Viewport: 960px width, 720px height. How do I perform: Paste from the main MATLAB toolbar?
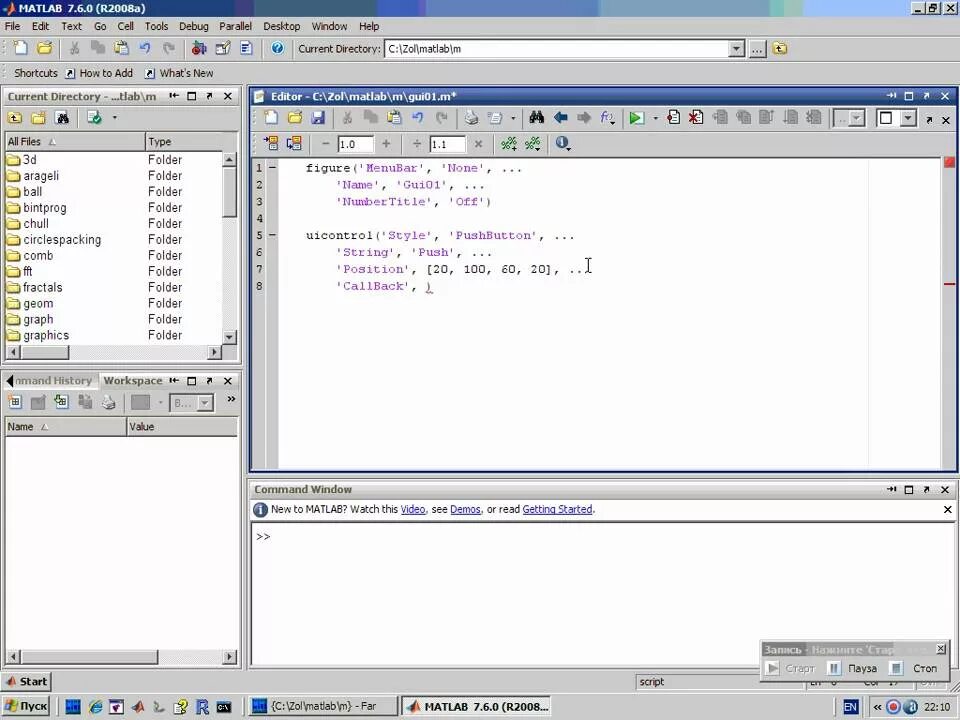121,48
